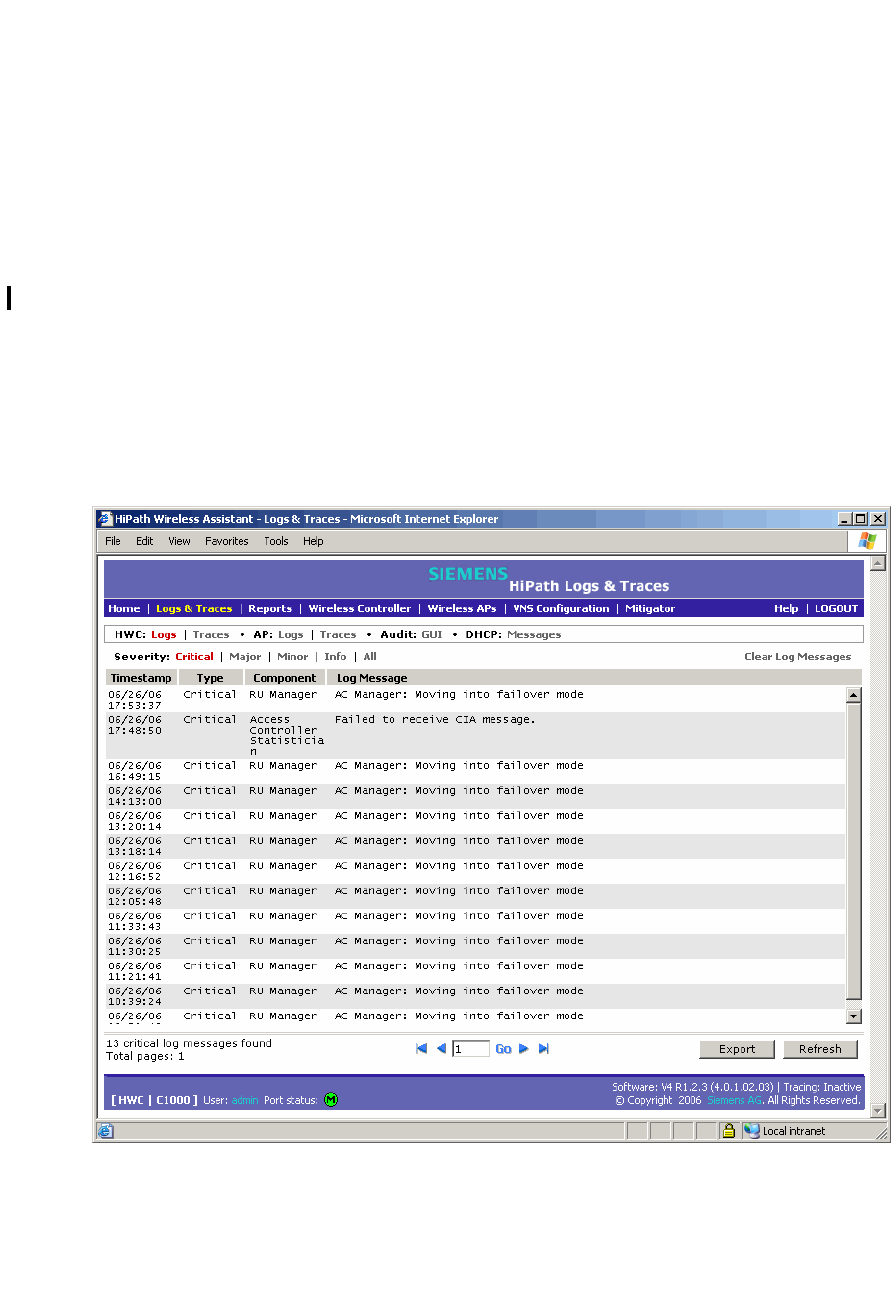Click the padlock security icon in status bar

click(x=729, y=1131)
